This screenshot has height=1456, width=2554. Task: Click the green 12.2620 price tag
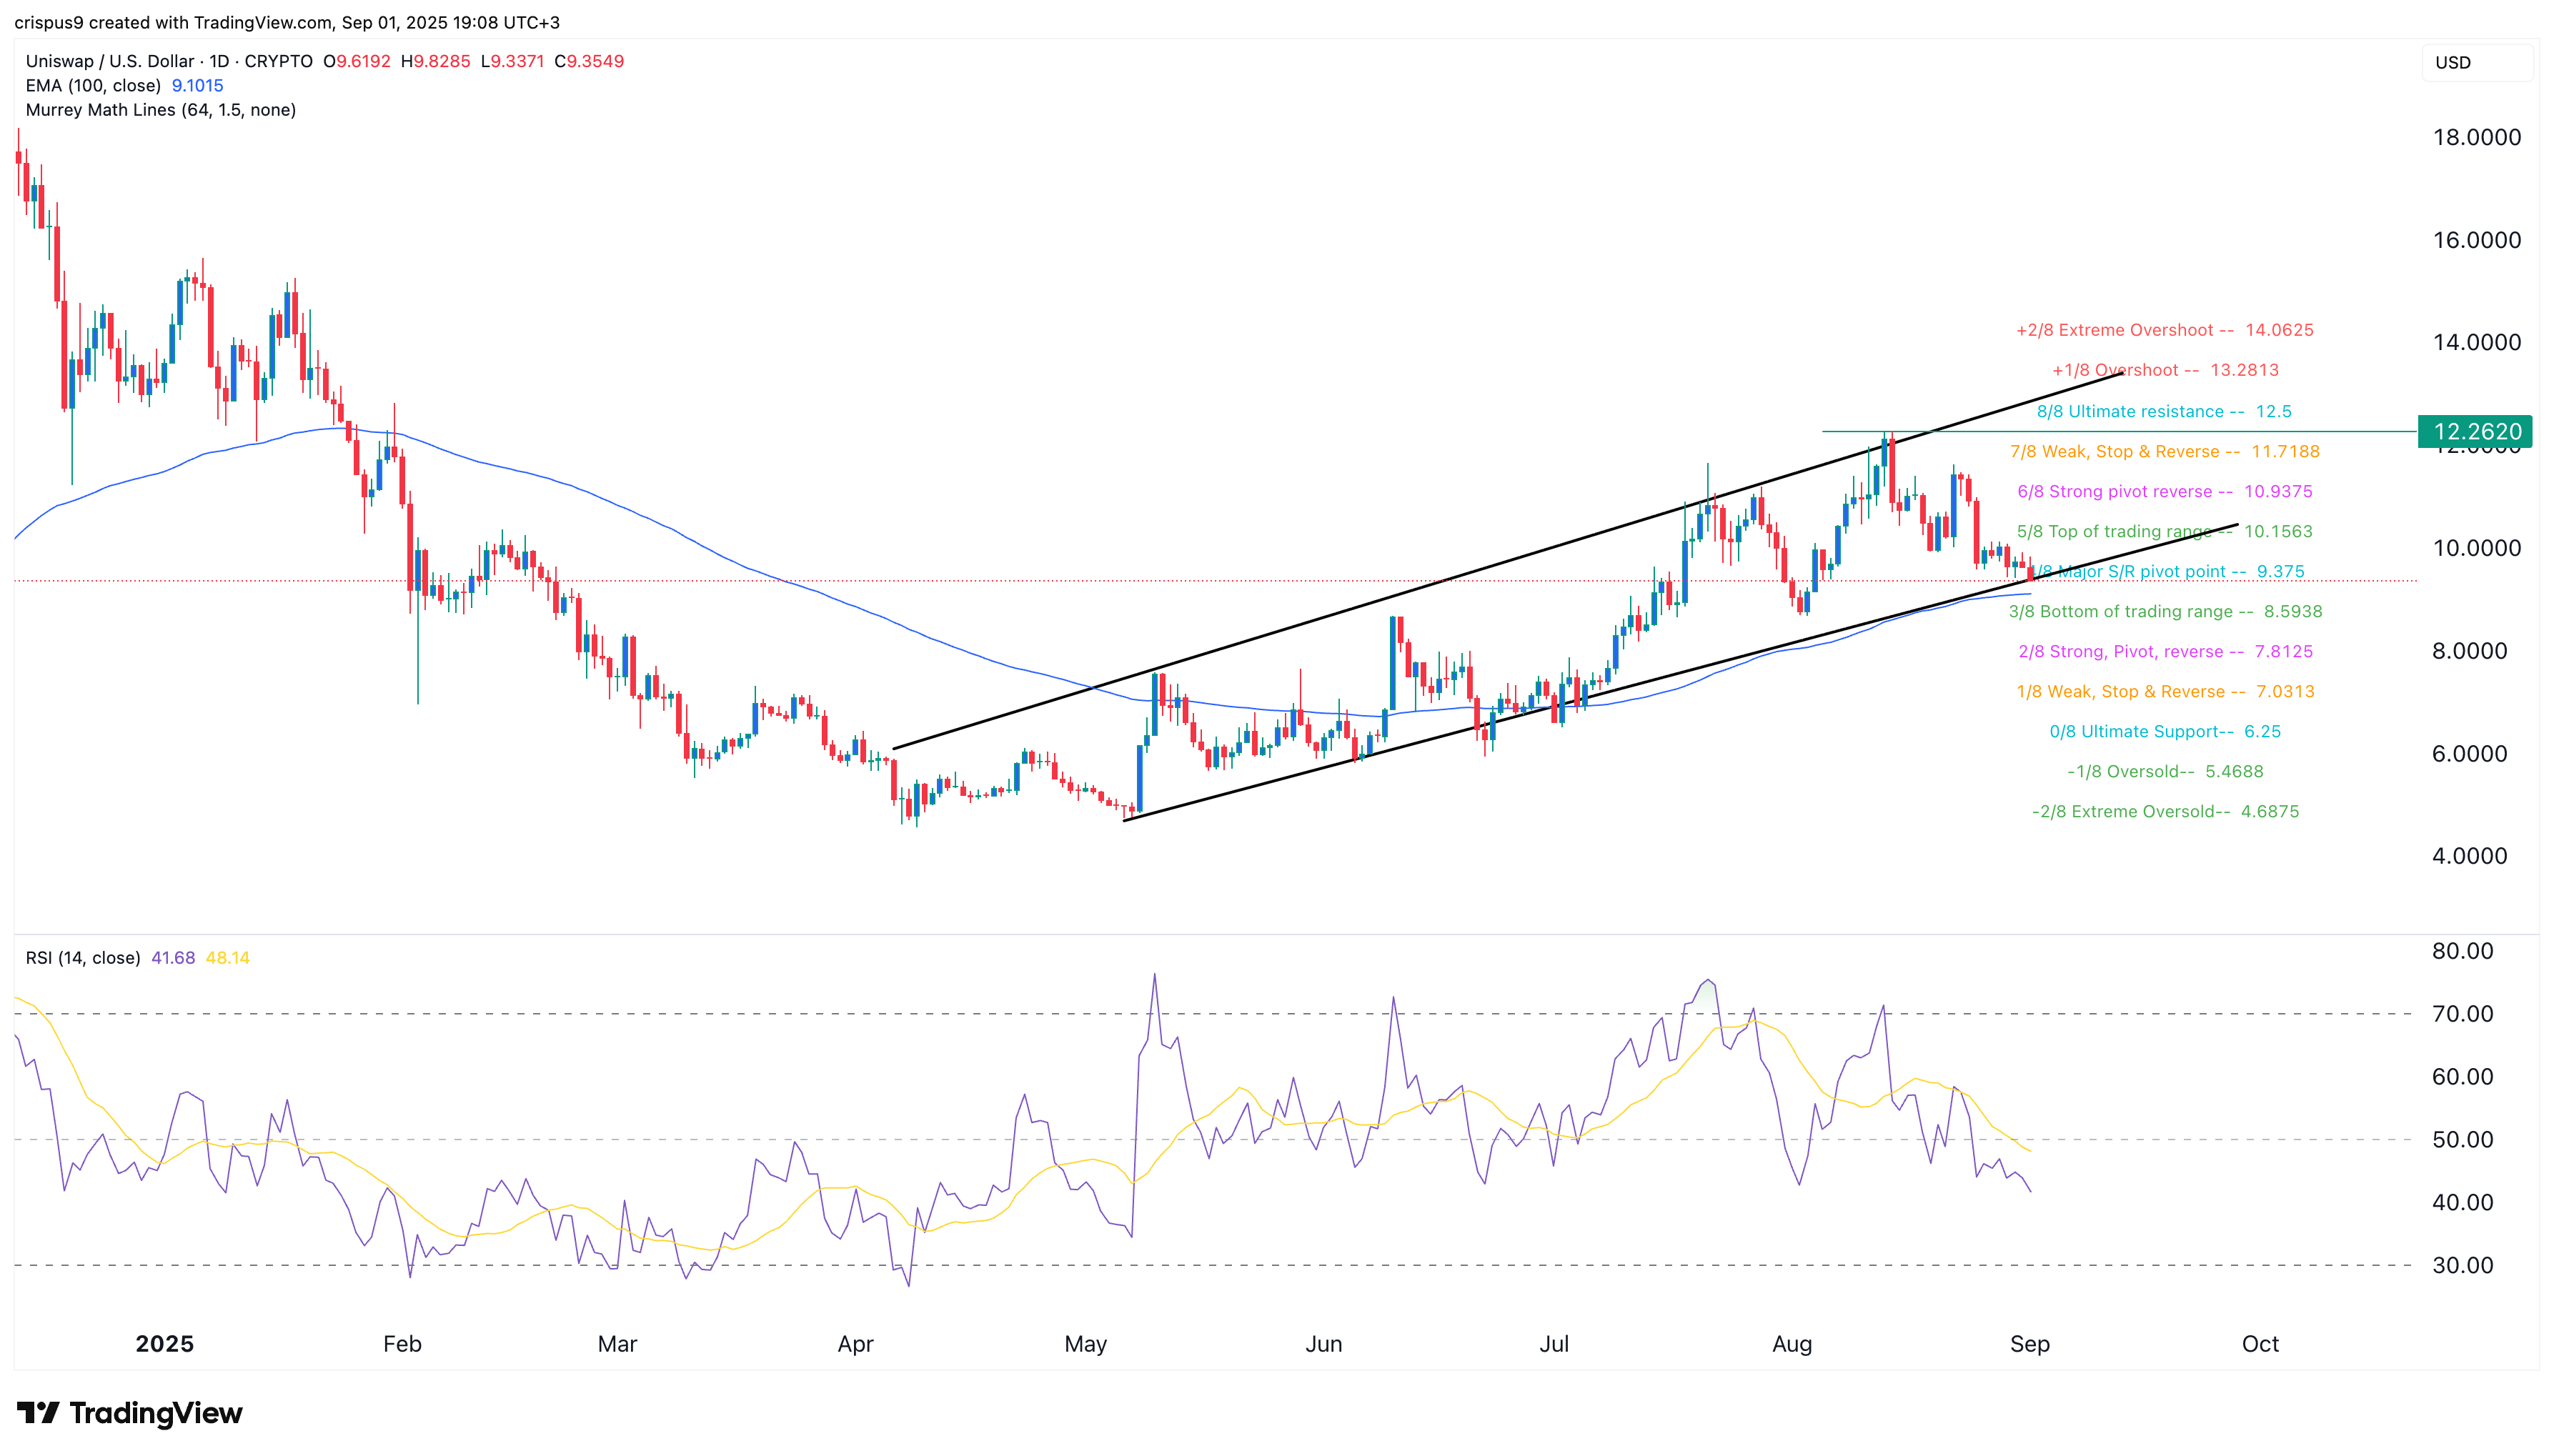(2475, 432)
